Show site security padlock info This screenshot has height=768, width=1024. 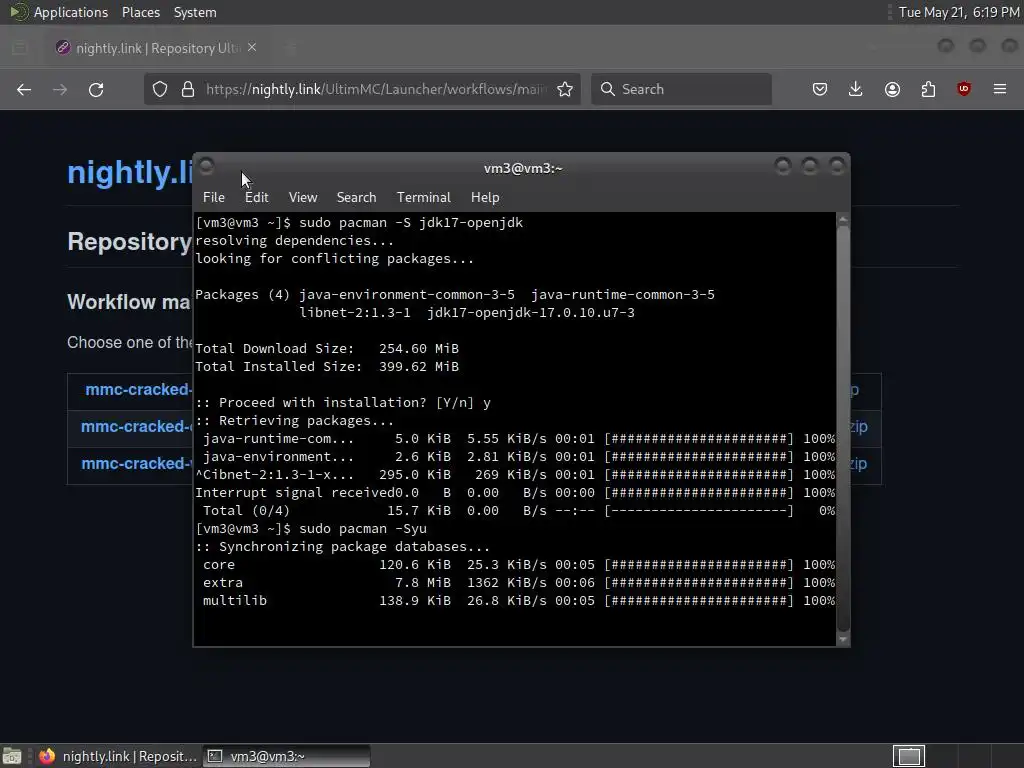188,89
